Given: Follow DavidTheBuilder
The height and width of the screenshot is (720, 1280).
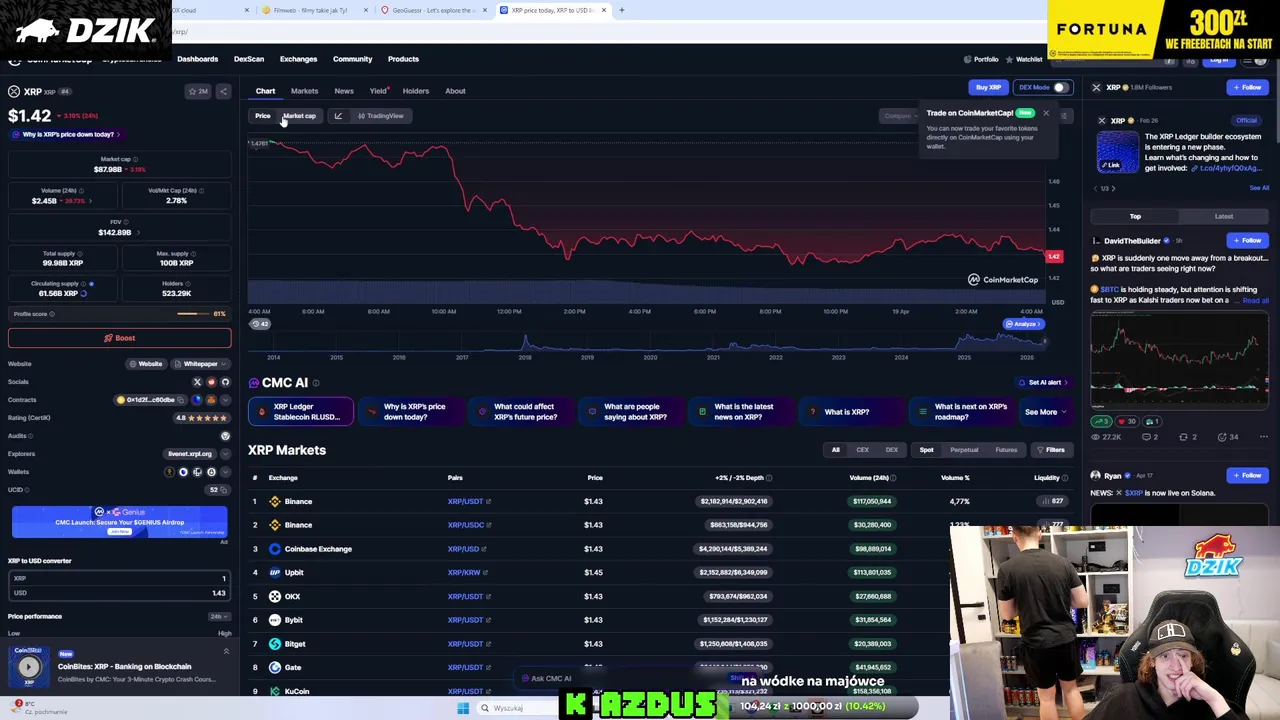Looking at the screenshot, I should click(x=1247, y=241).
